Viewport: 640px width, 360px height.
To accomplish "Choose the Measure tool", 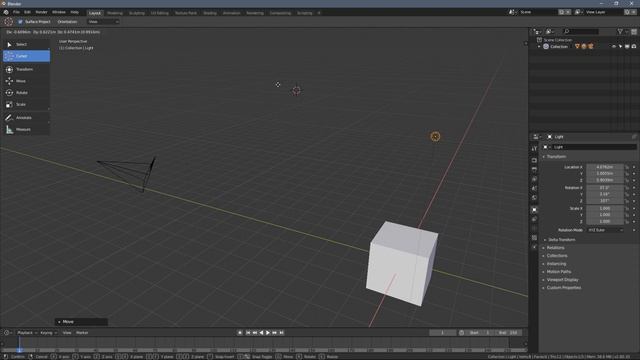I will 26,129.
